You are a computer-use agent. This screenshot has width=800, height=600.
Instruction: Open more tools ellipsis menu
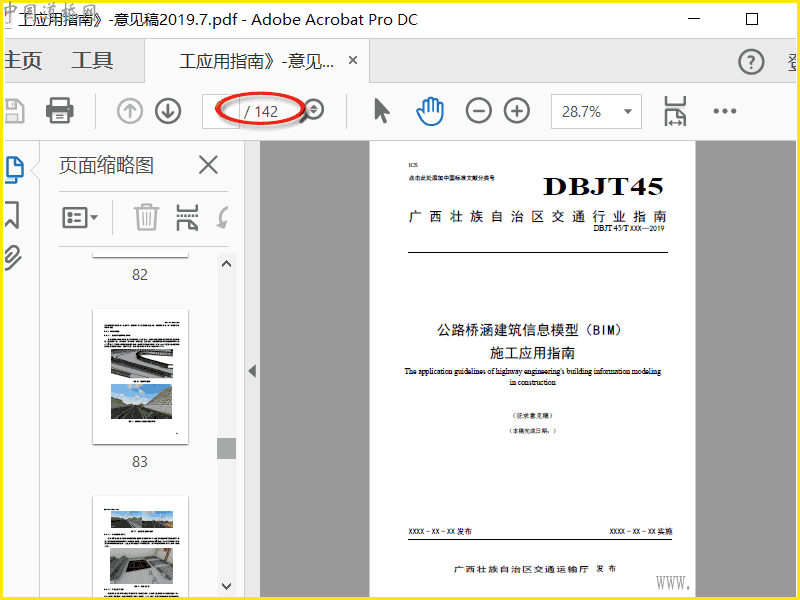724,111
